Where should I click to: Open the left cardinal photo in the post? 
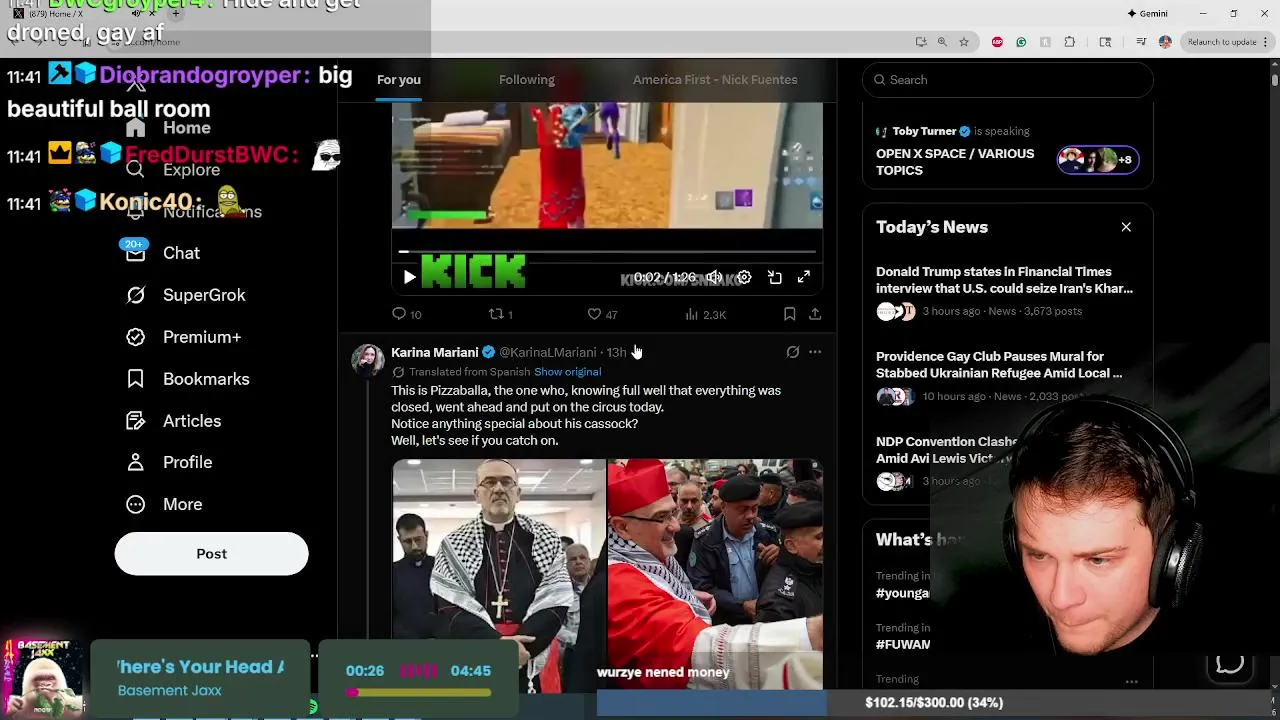pyautogui.click(x=498, y=575)
